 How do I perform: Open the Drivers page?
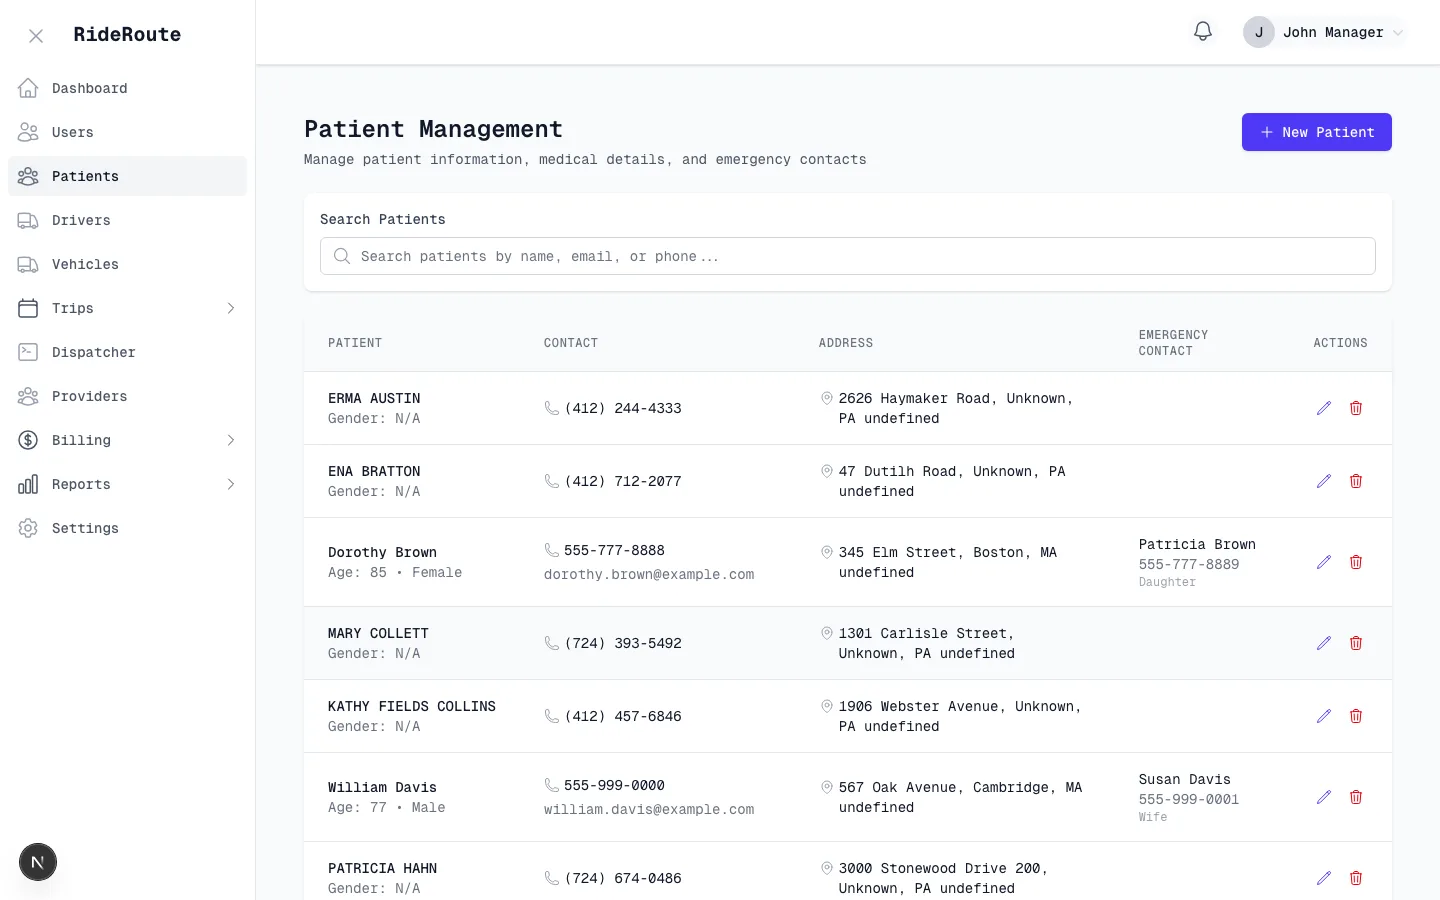coord(127,220)
